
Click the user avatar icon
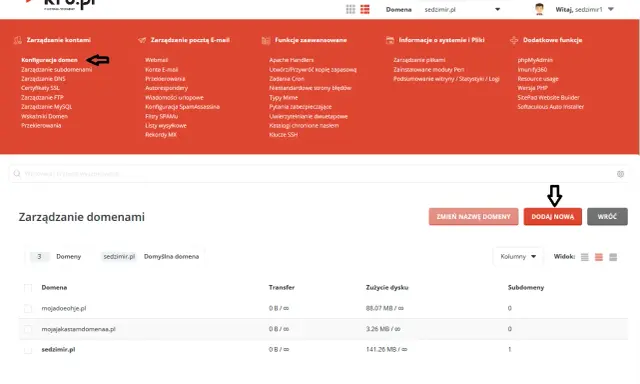point(539,9)
